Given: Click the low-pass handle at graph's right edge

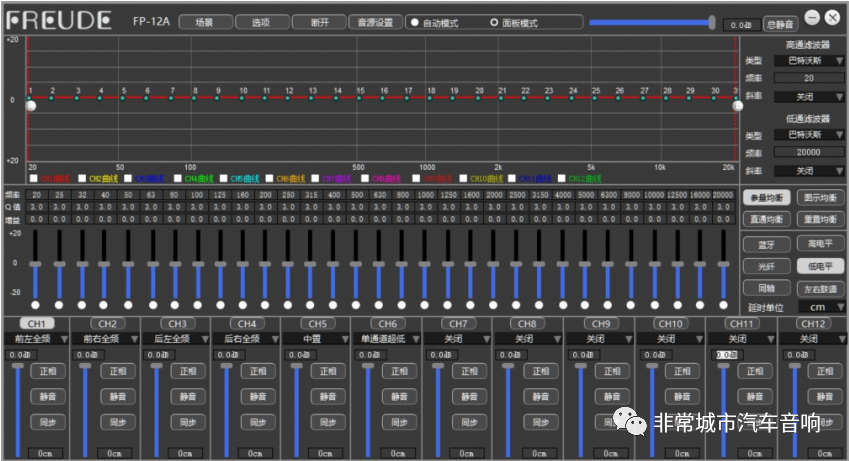Looking at the screenshot, I should pyautogui.click(x=737, y=105).
